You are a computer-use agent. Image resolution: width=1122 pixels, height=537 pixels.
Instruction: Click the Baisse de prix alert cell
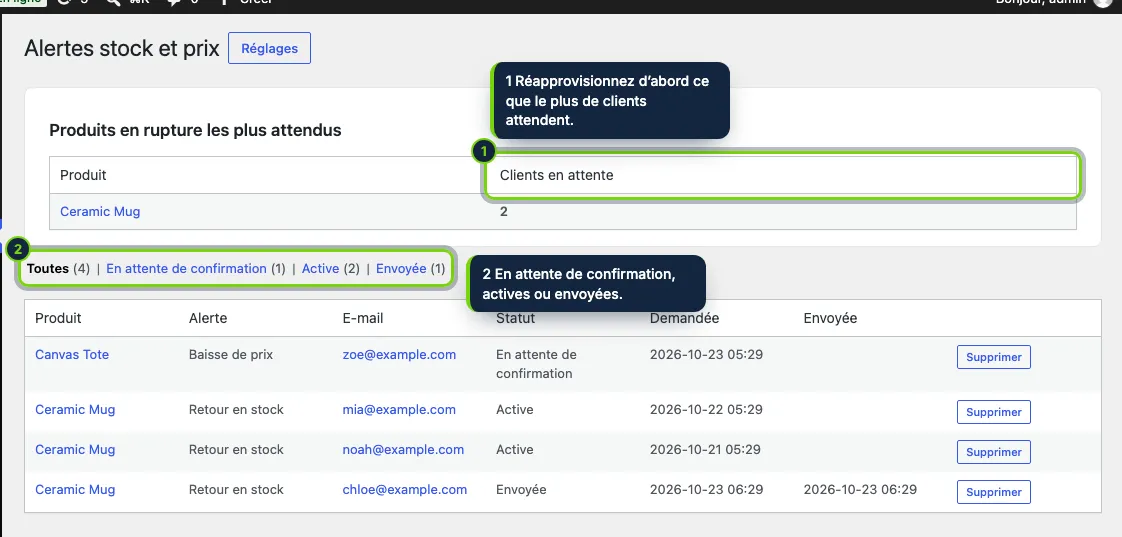tap(230, 354)
